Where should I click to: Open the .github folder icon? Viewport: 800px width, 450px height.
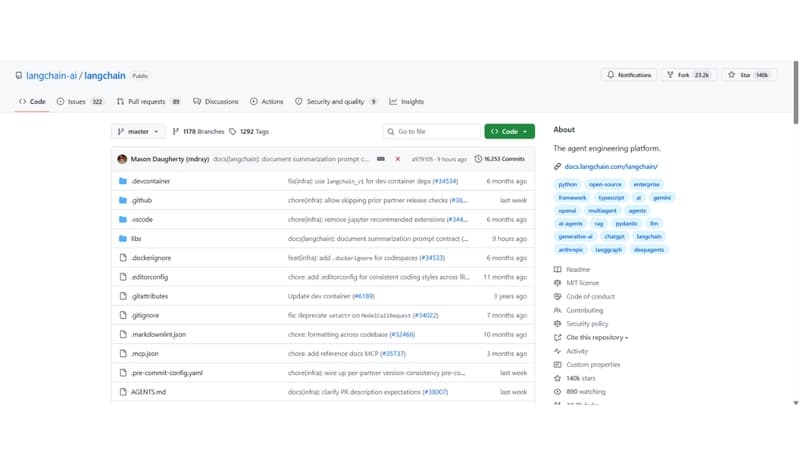(x=122, y=201)
